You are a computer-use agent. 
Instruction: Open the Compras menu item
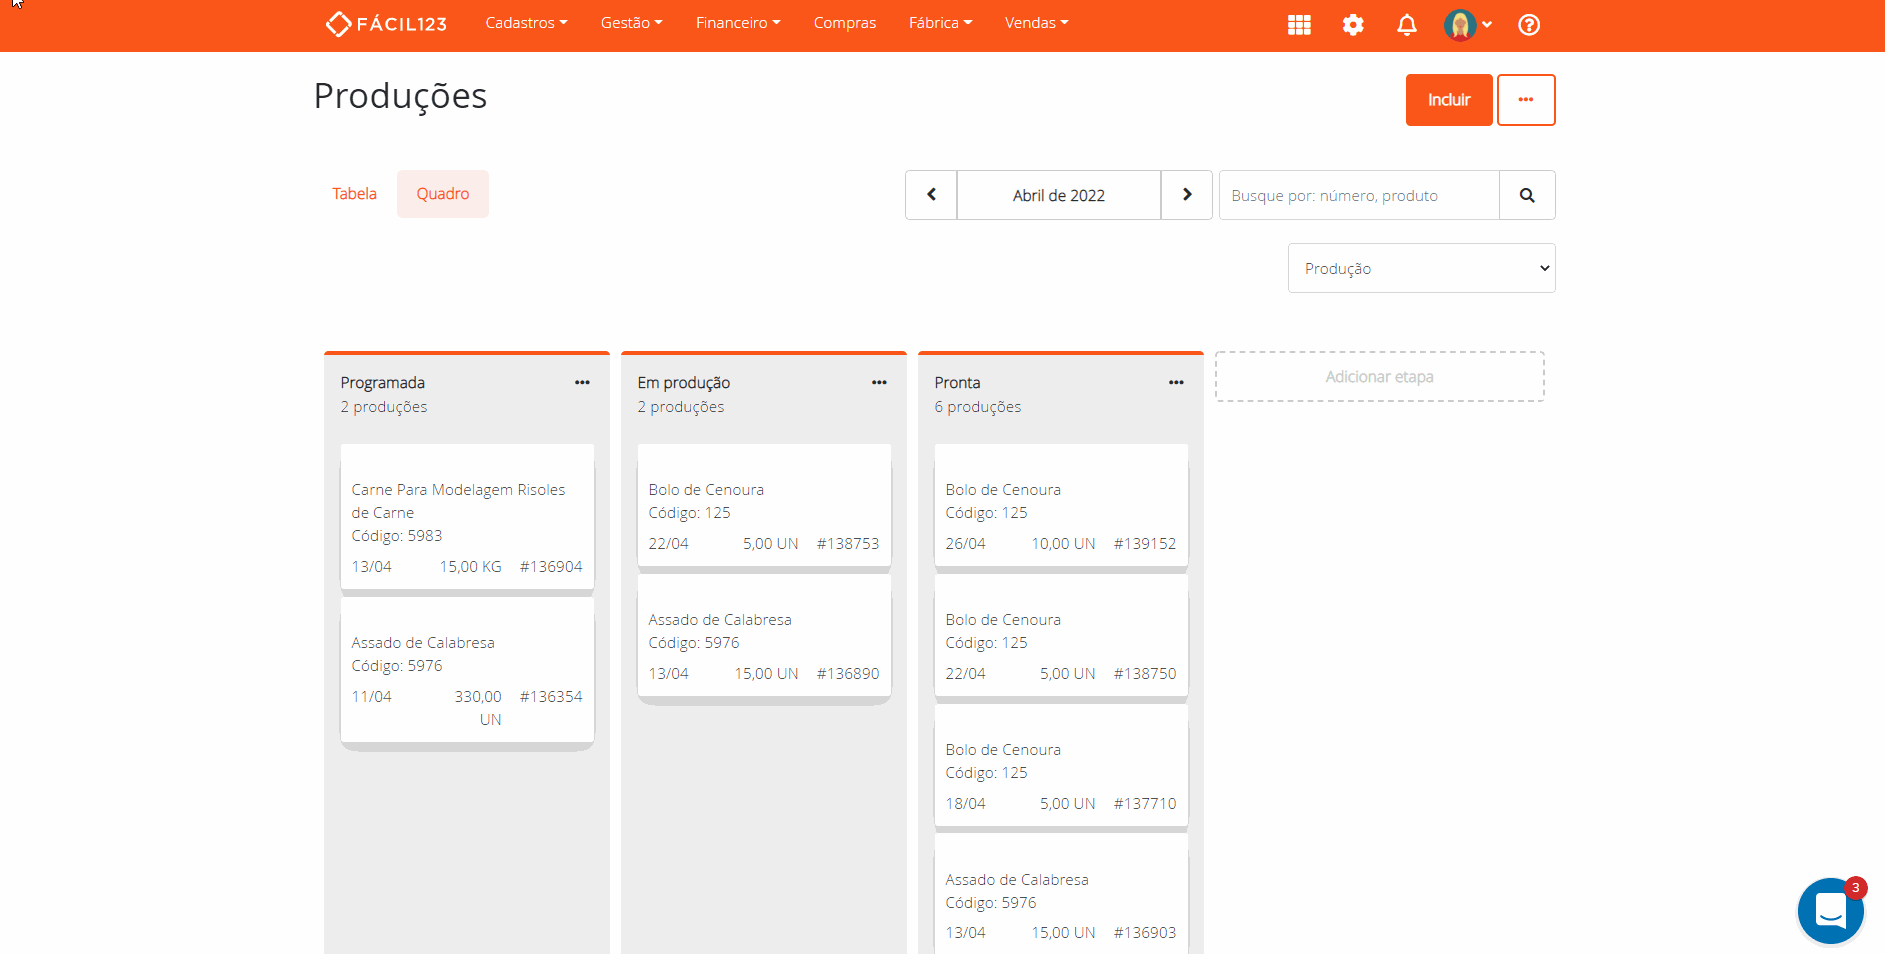pos(844,23)
